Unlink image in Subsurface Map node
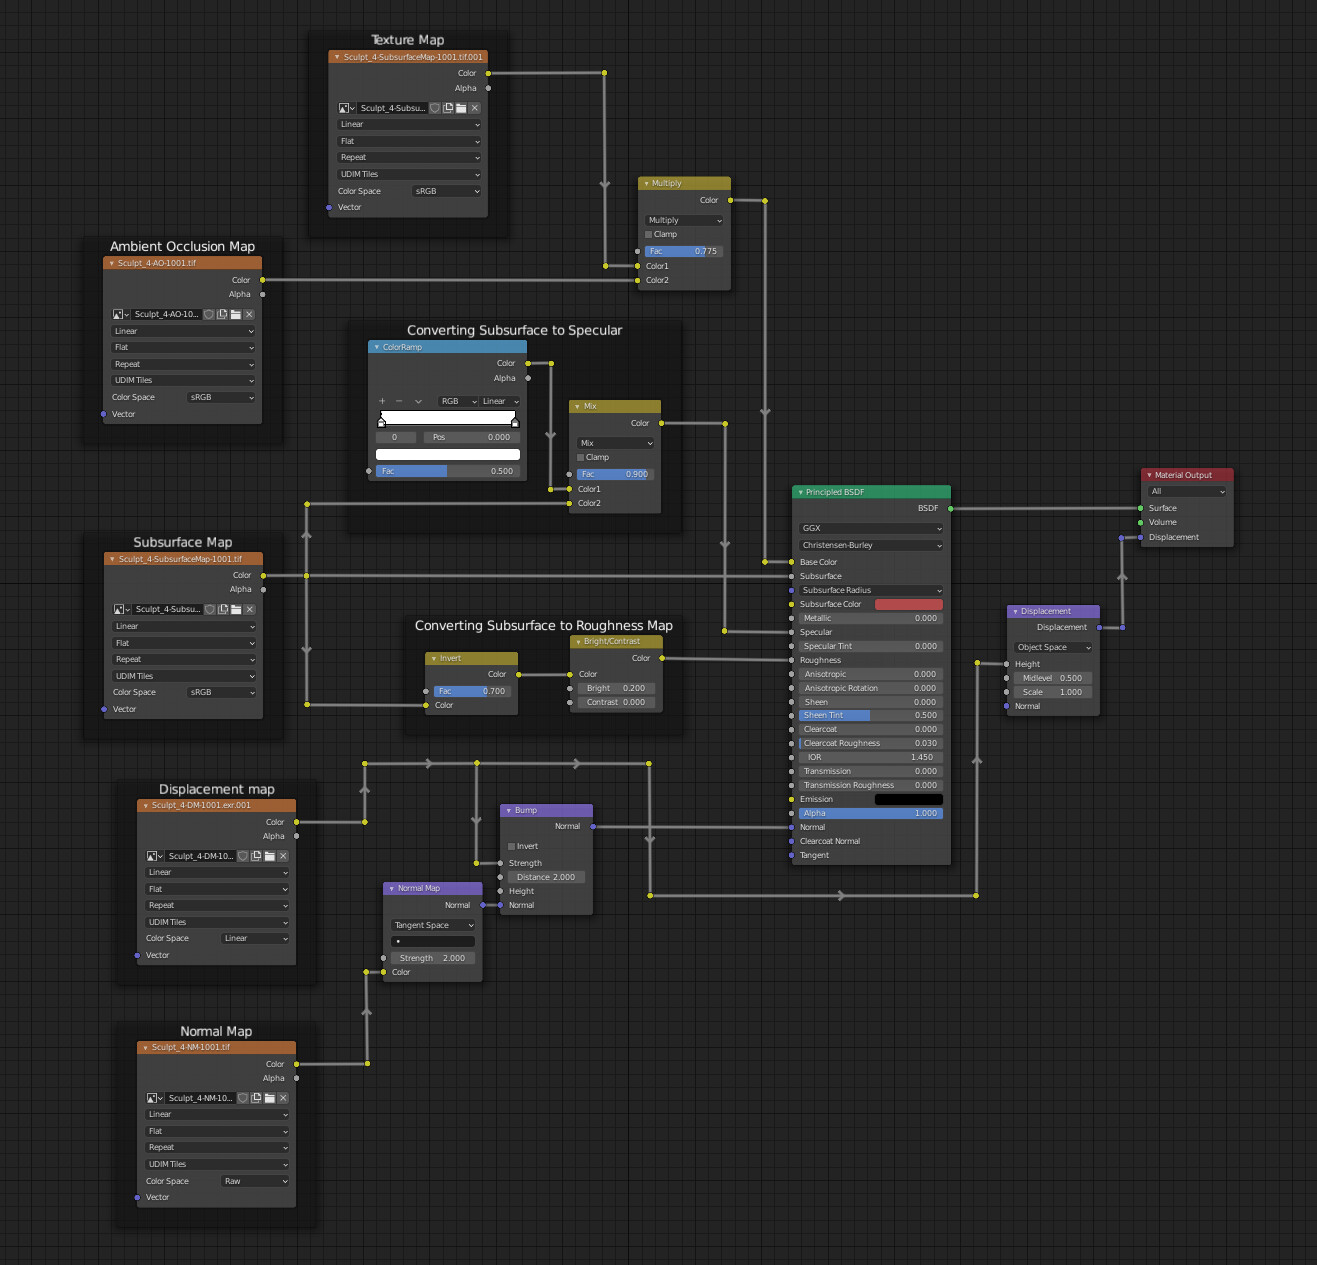 pyautogui.click(x=250, y=609)
